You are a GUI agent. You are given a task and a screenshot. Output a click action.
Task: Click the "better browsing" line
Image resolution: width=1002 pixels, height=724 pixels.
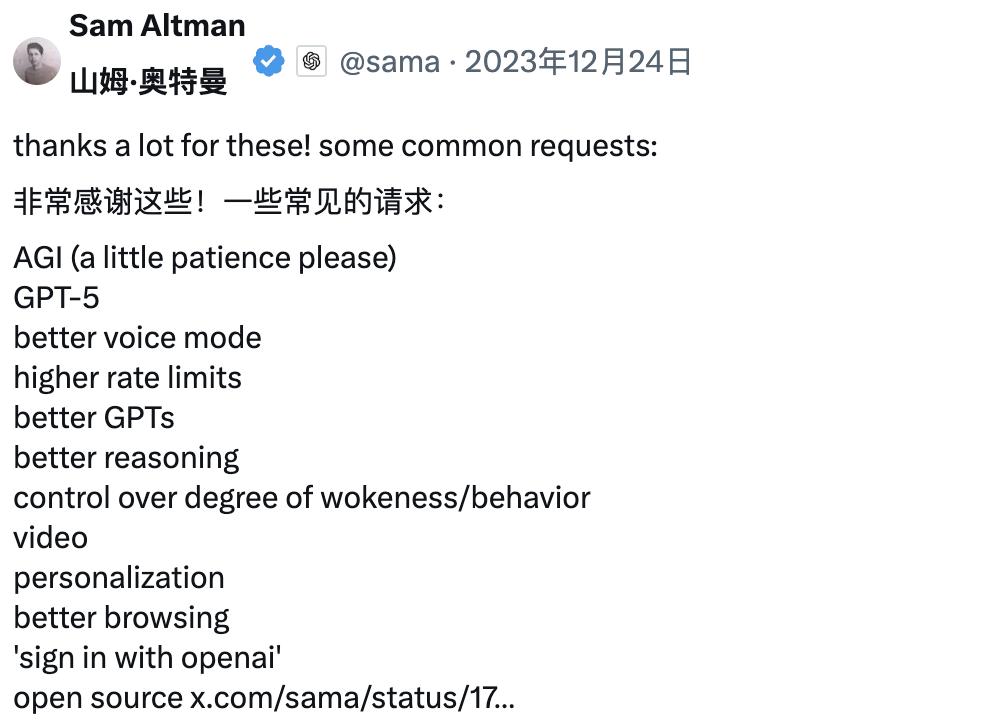point(121,618)
